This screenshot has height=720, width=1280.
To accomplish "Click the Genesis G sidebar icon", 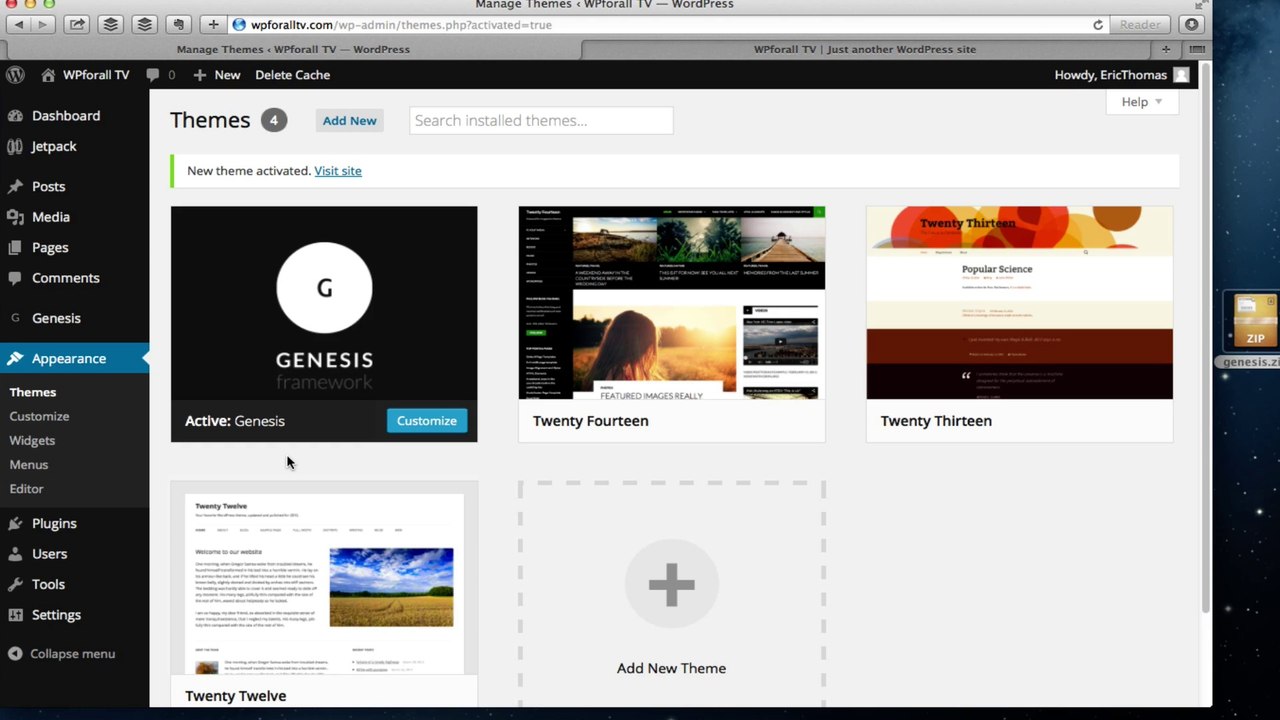I will point(15,318).
